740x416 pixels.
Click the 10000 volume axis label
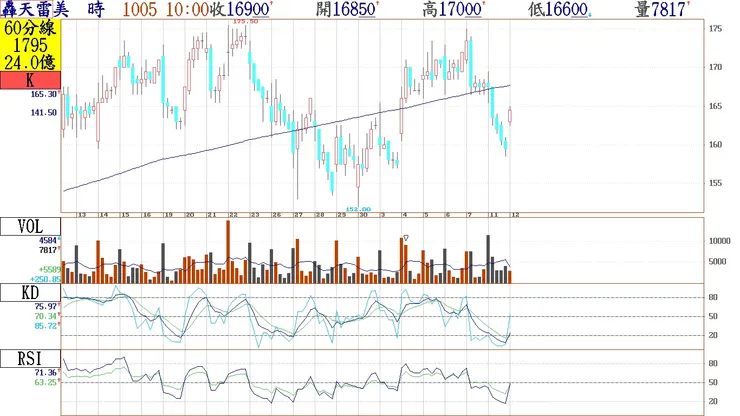pyautogui.click(x=720, y=241)
